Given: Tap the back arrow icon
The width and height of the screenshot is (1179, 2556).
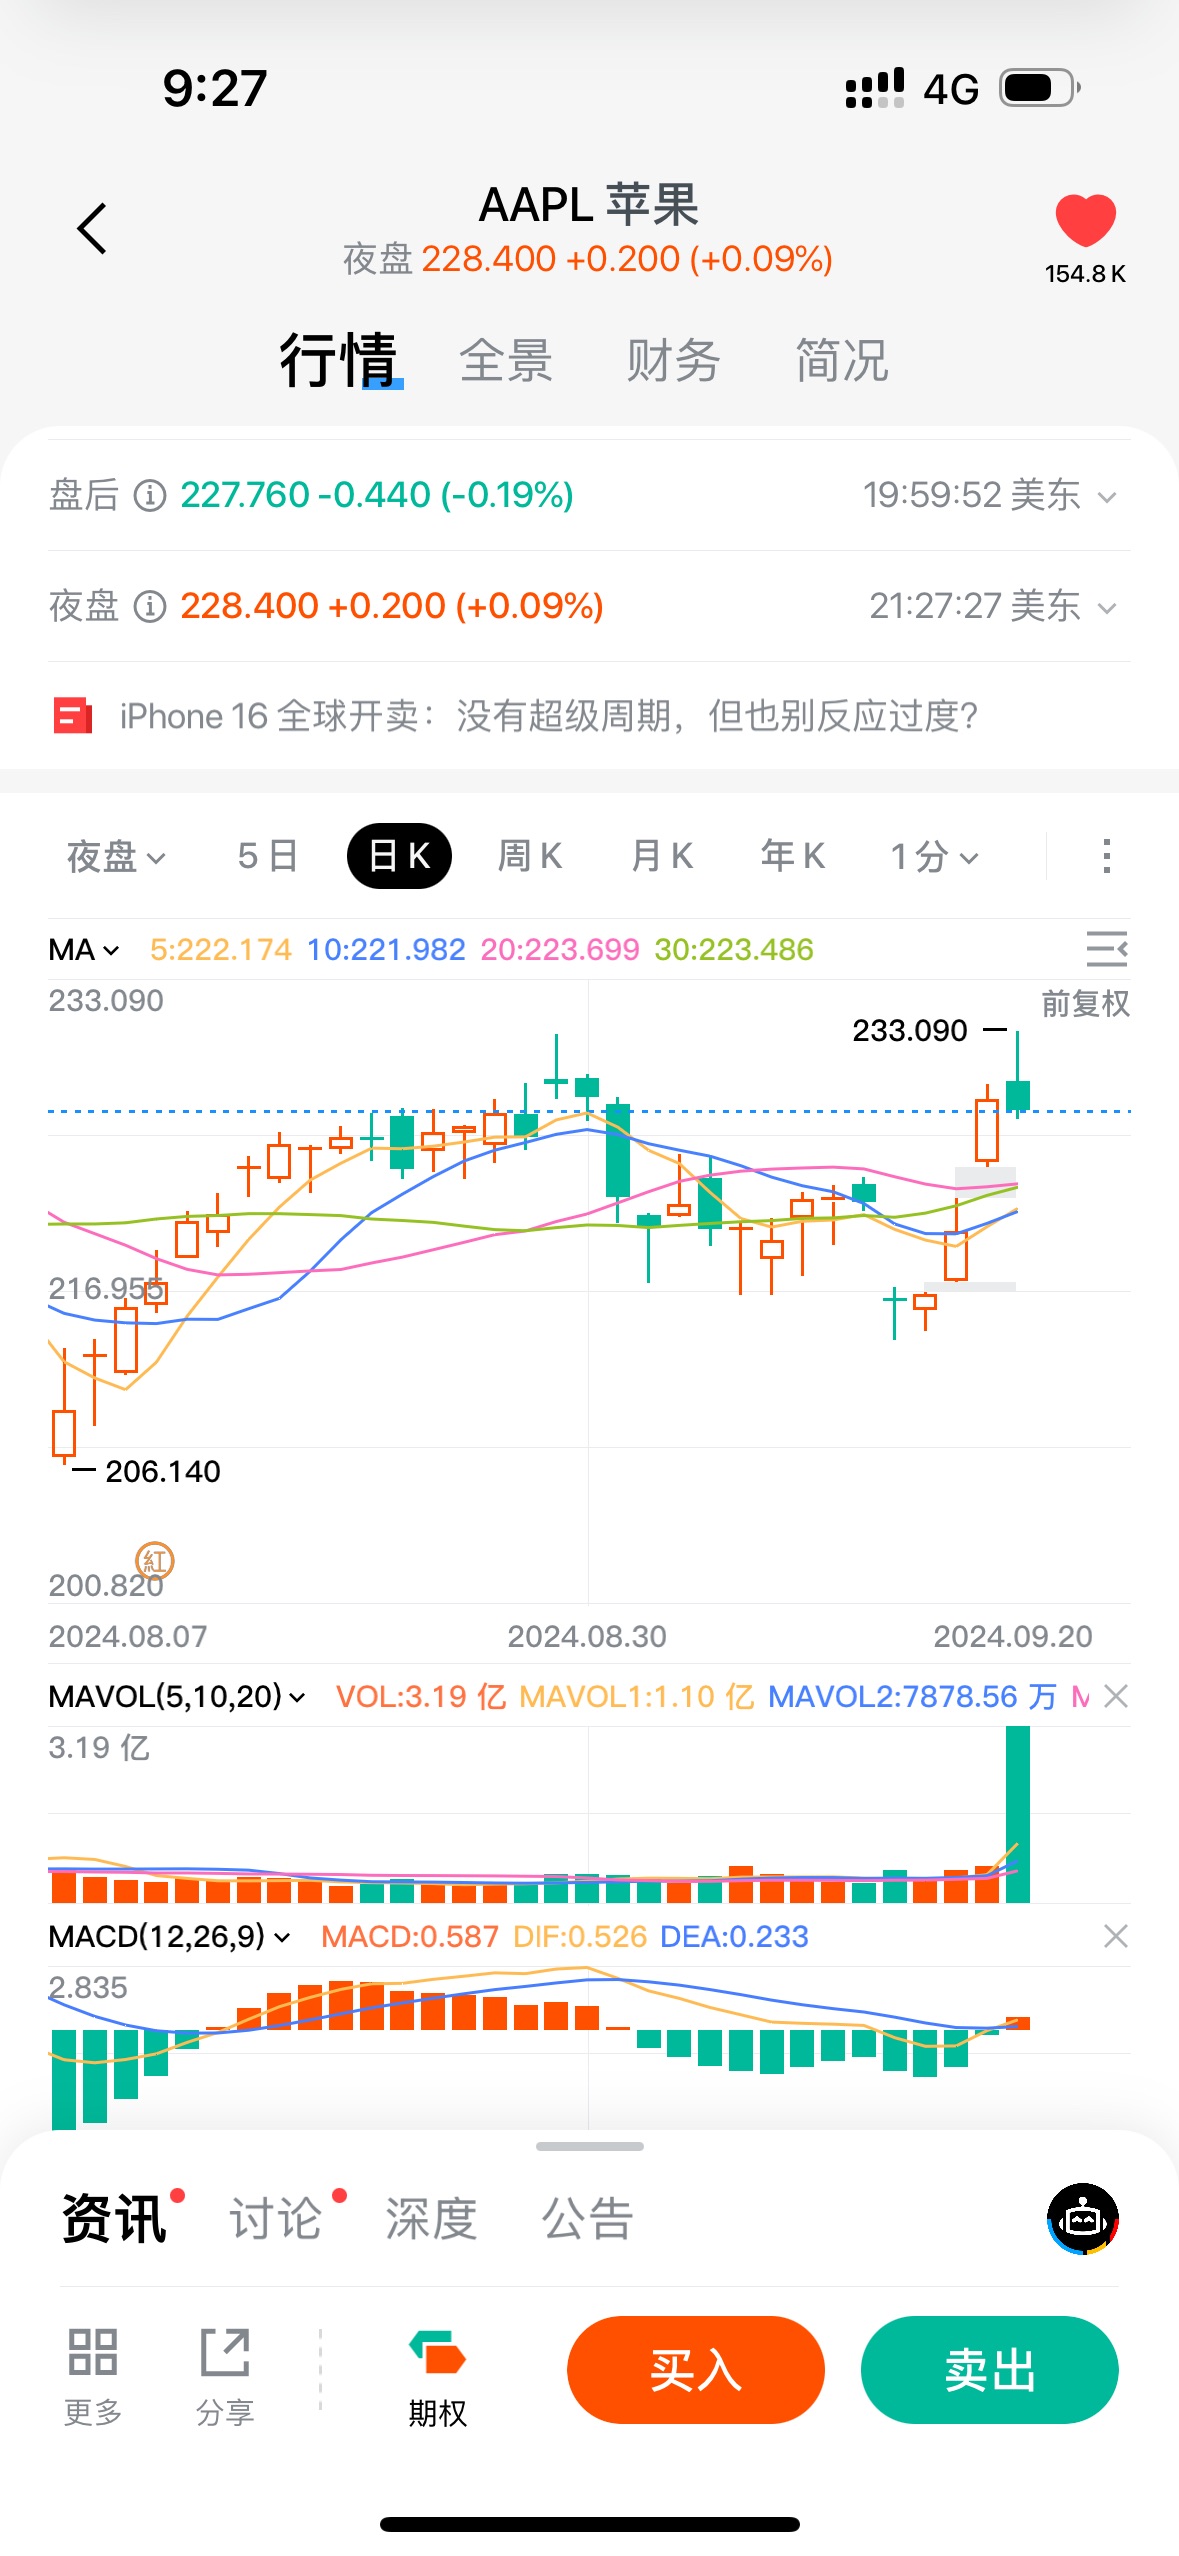Looking at the screenshot, I should tap(92, 229).
